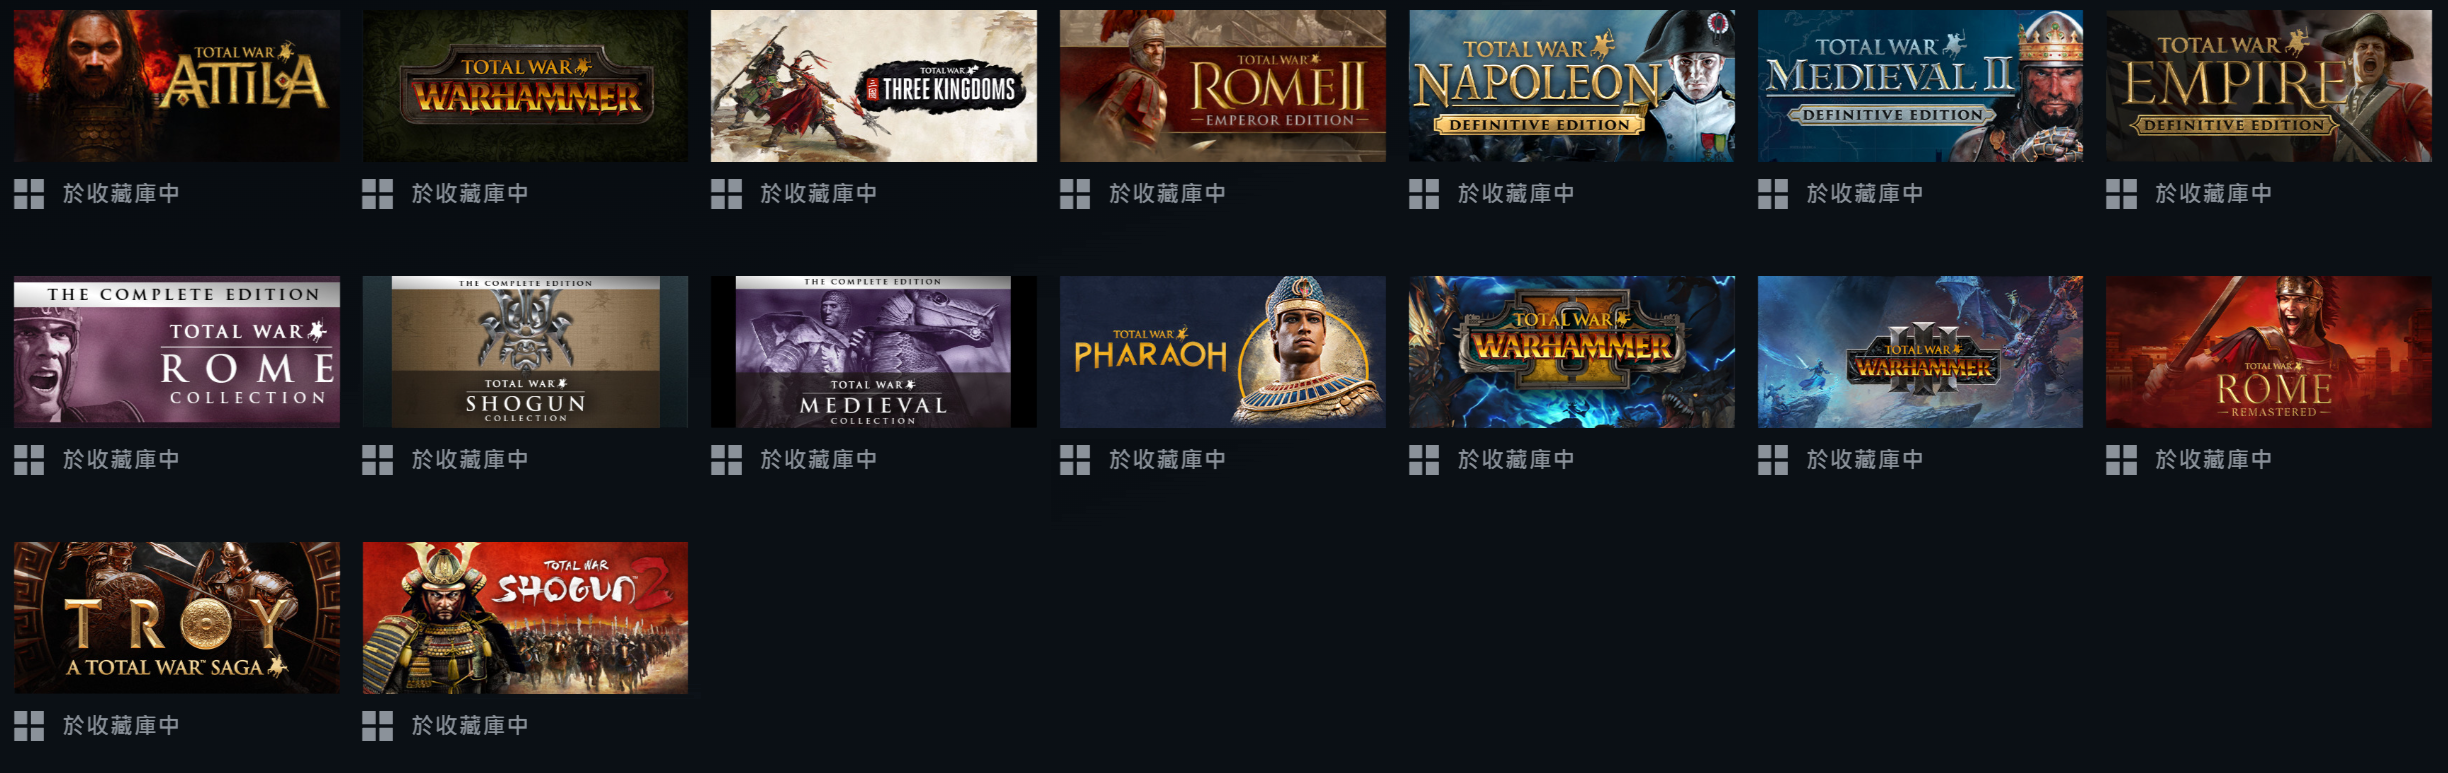2448x773 pixels.
Task: Click library grid icon under Shogun 2
Action: pyautogui.click(x=377, y=726)
